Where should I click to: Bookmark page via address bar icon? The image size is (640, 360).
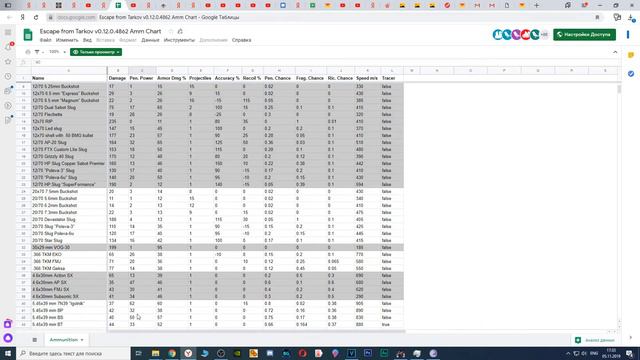(x=597, y=18)
